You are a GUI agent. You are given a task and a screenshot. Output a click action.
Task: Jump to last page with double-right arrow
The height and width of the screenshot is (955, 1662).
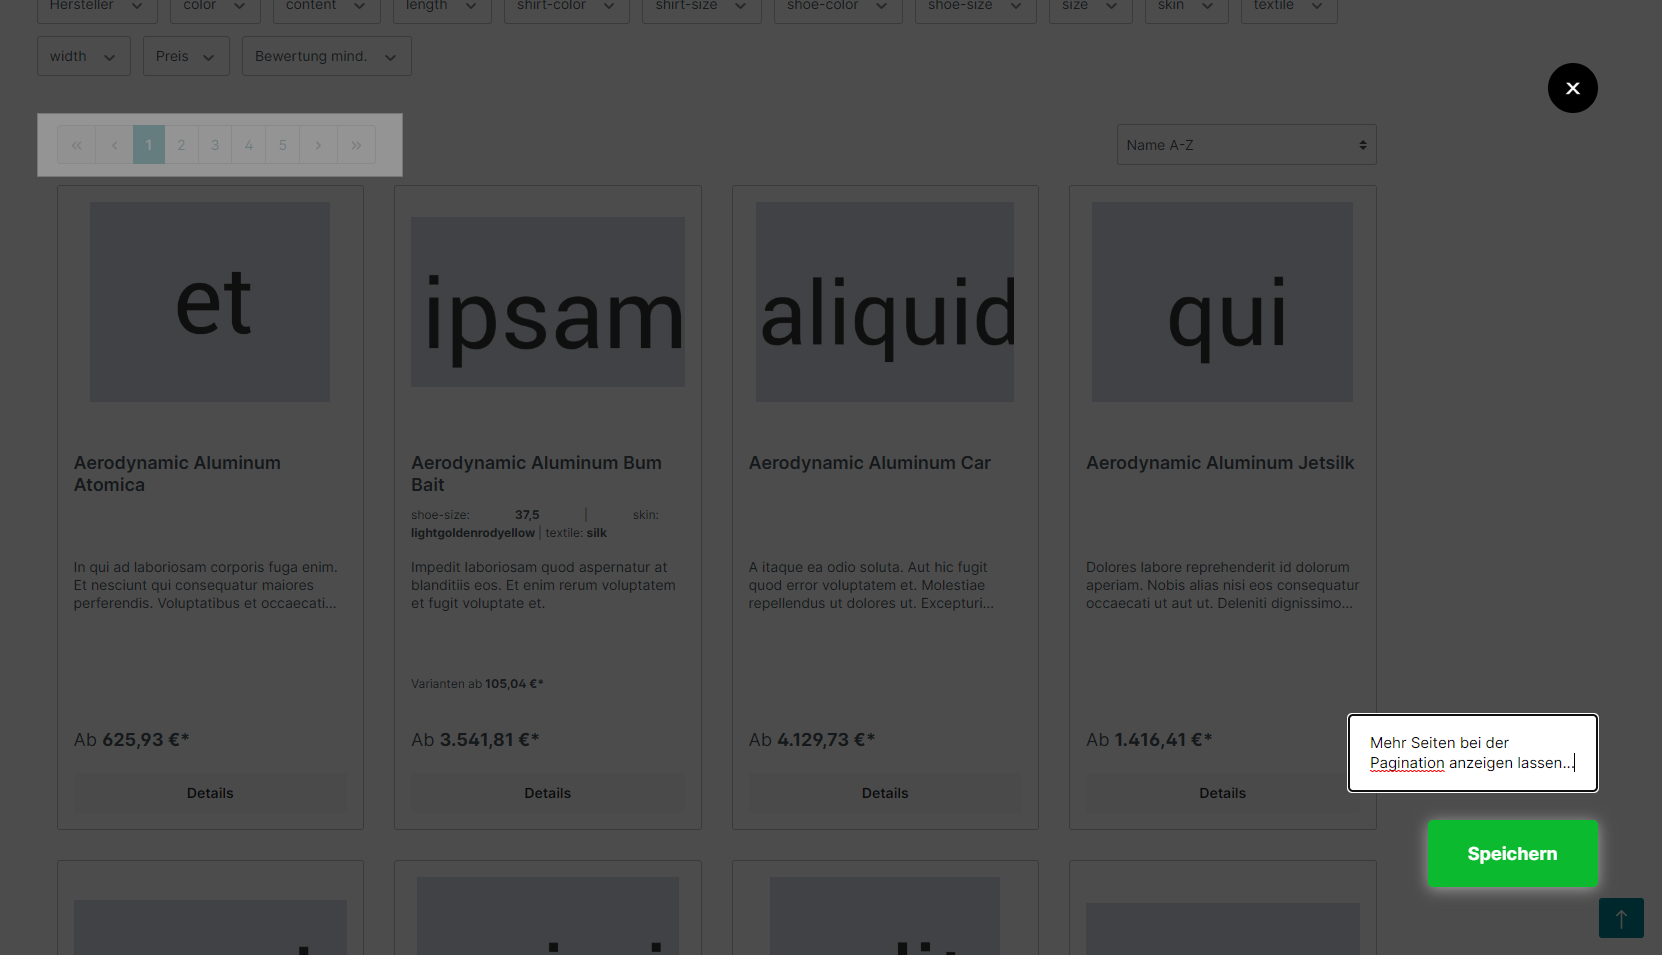point(356,145)
